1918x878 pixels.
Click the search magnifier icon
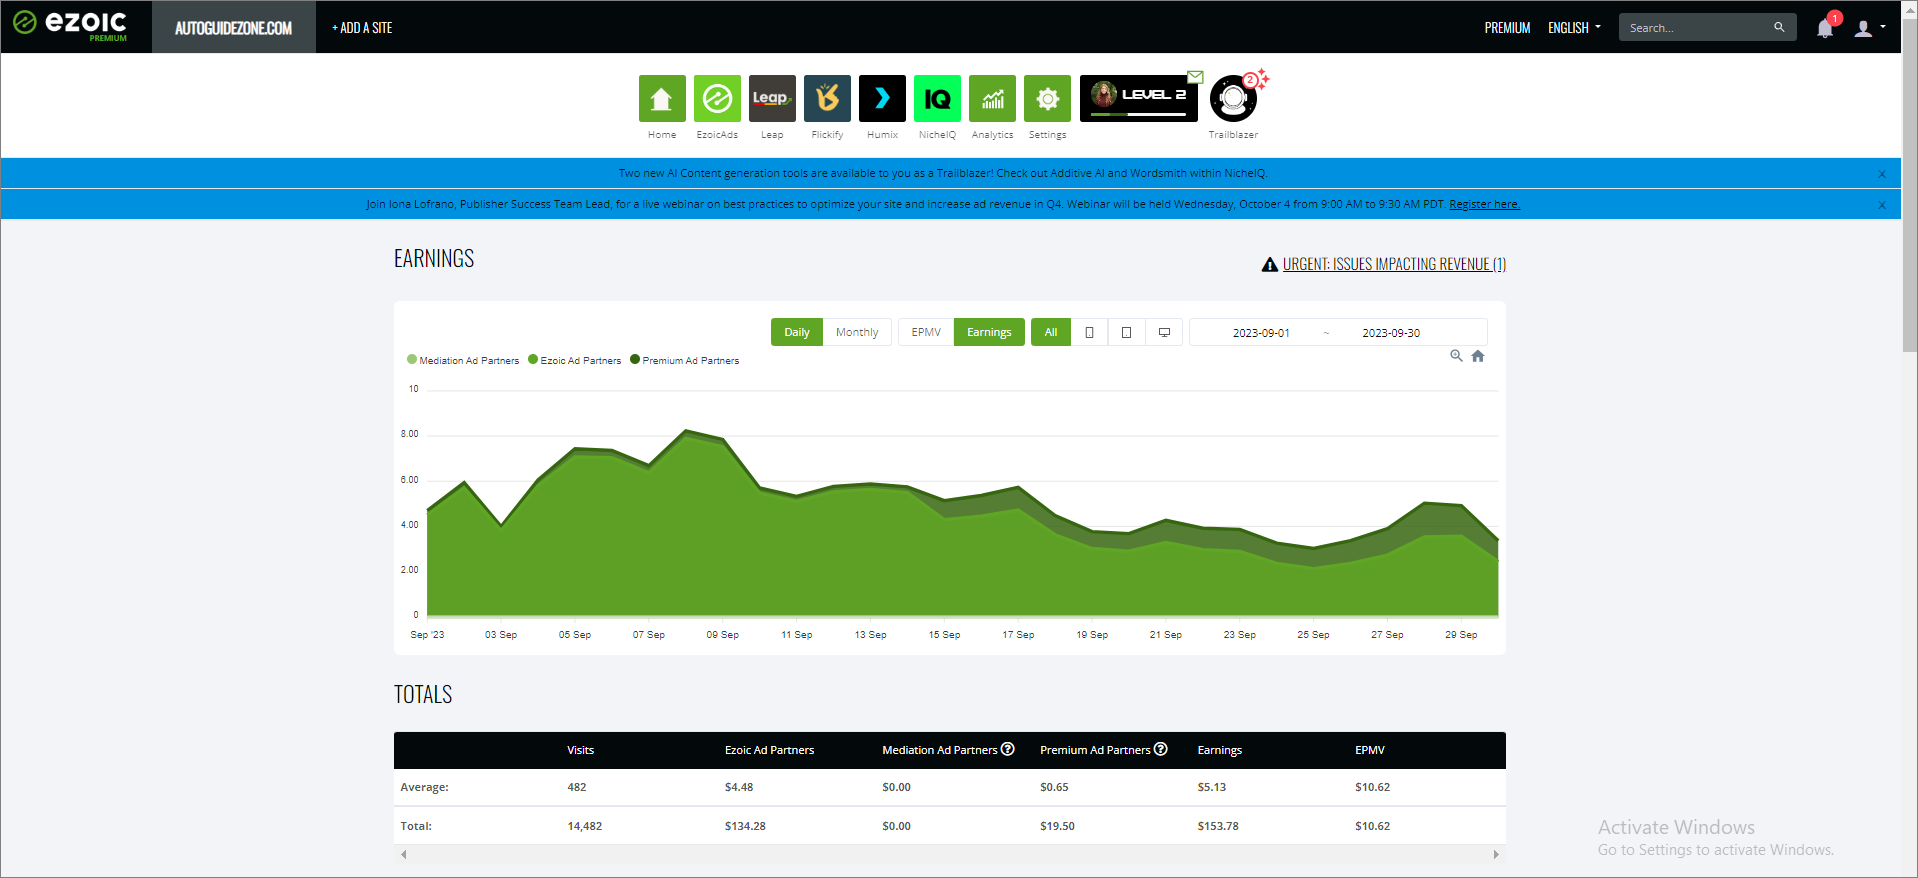pyautogui.click(x=1779, y=28)
